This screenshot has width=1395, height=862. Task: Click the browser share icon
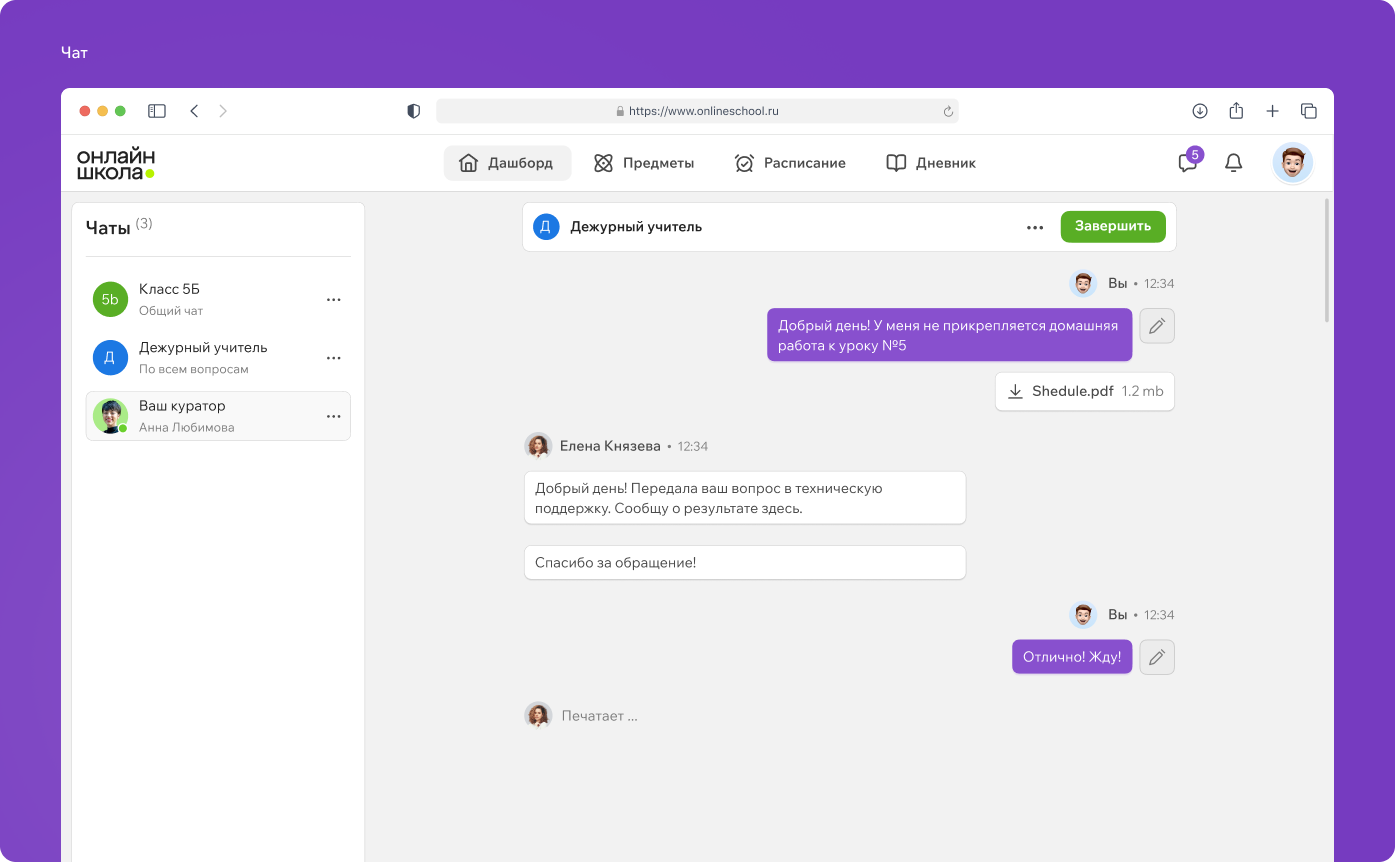pos(1236,111)
